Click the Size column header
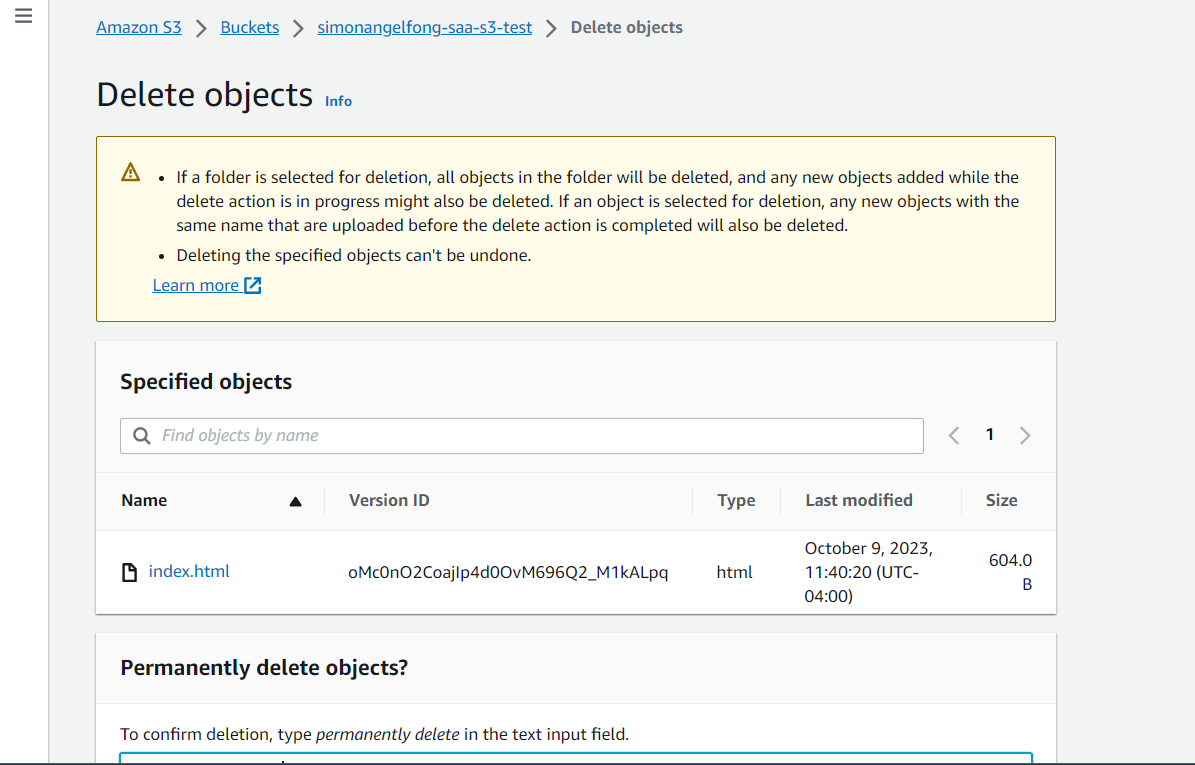1195x765 pixels. 1001,501
